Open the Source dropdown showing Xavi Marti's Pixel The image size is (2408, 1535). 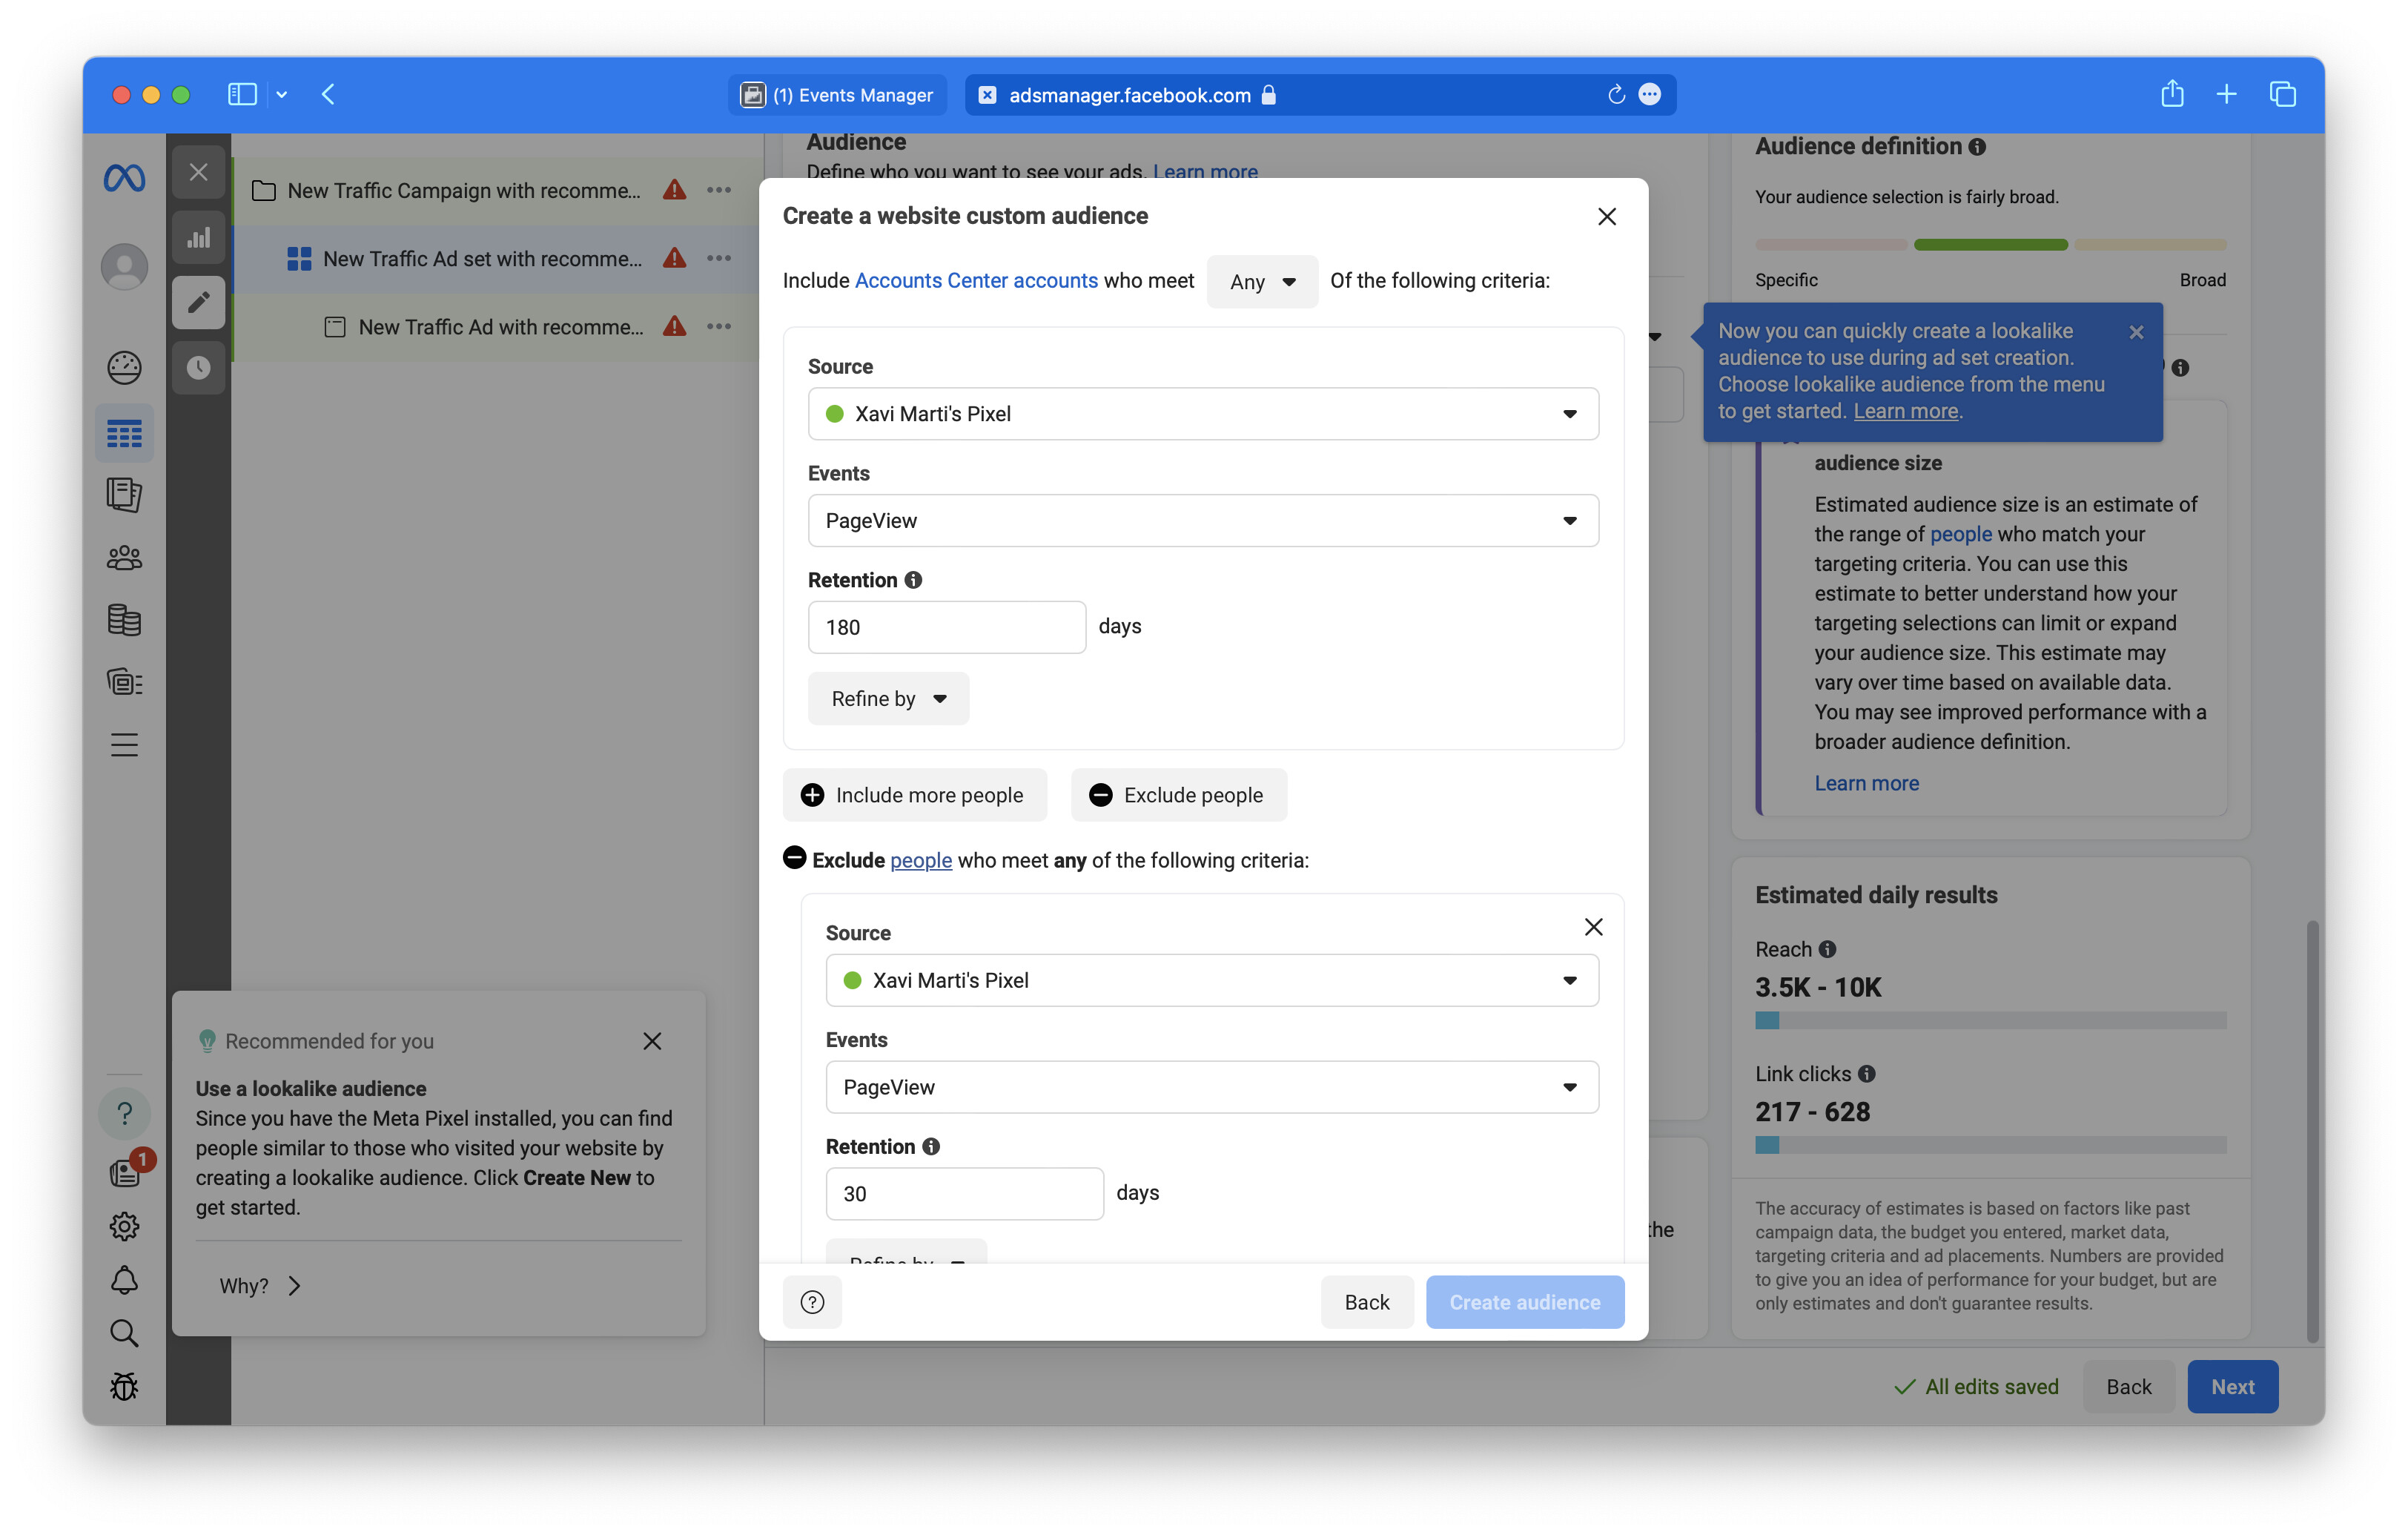[x=1203, y=413]
